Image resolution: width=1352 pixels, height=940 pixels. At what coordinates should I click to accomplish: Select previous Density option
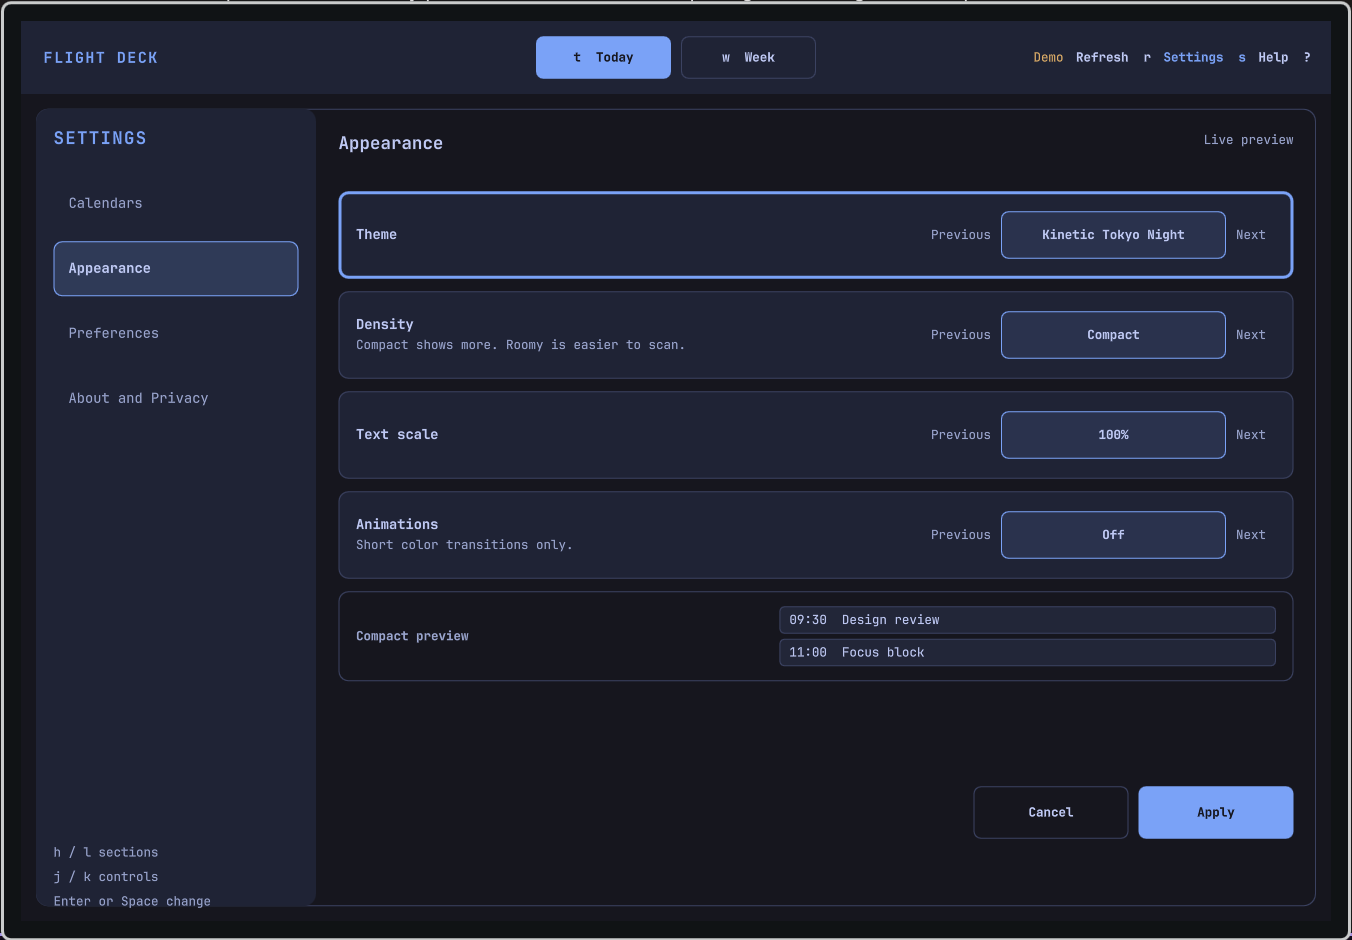960,335
